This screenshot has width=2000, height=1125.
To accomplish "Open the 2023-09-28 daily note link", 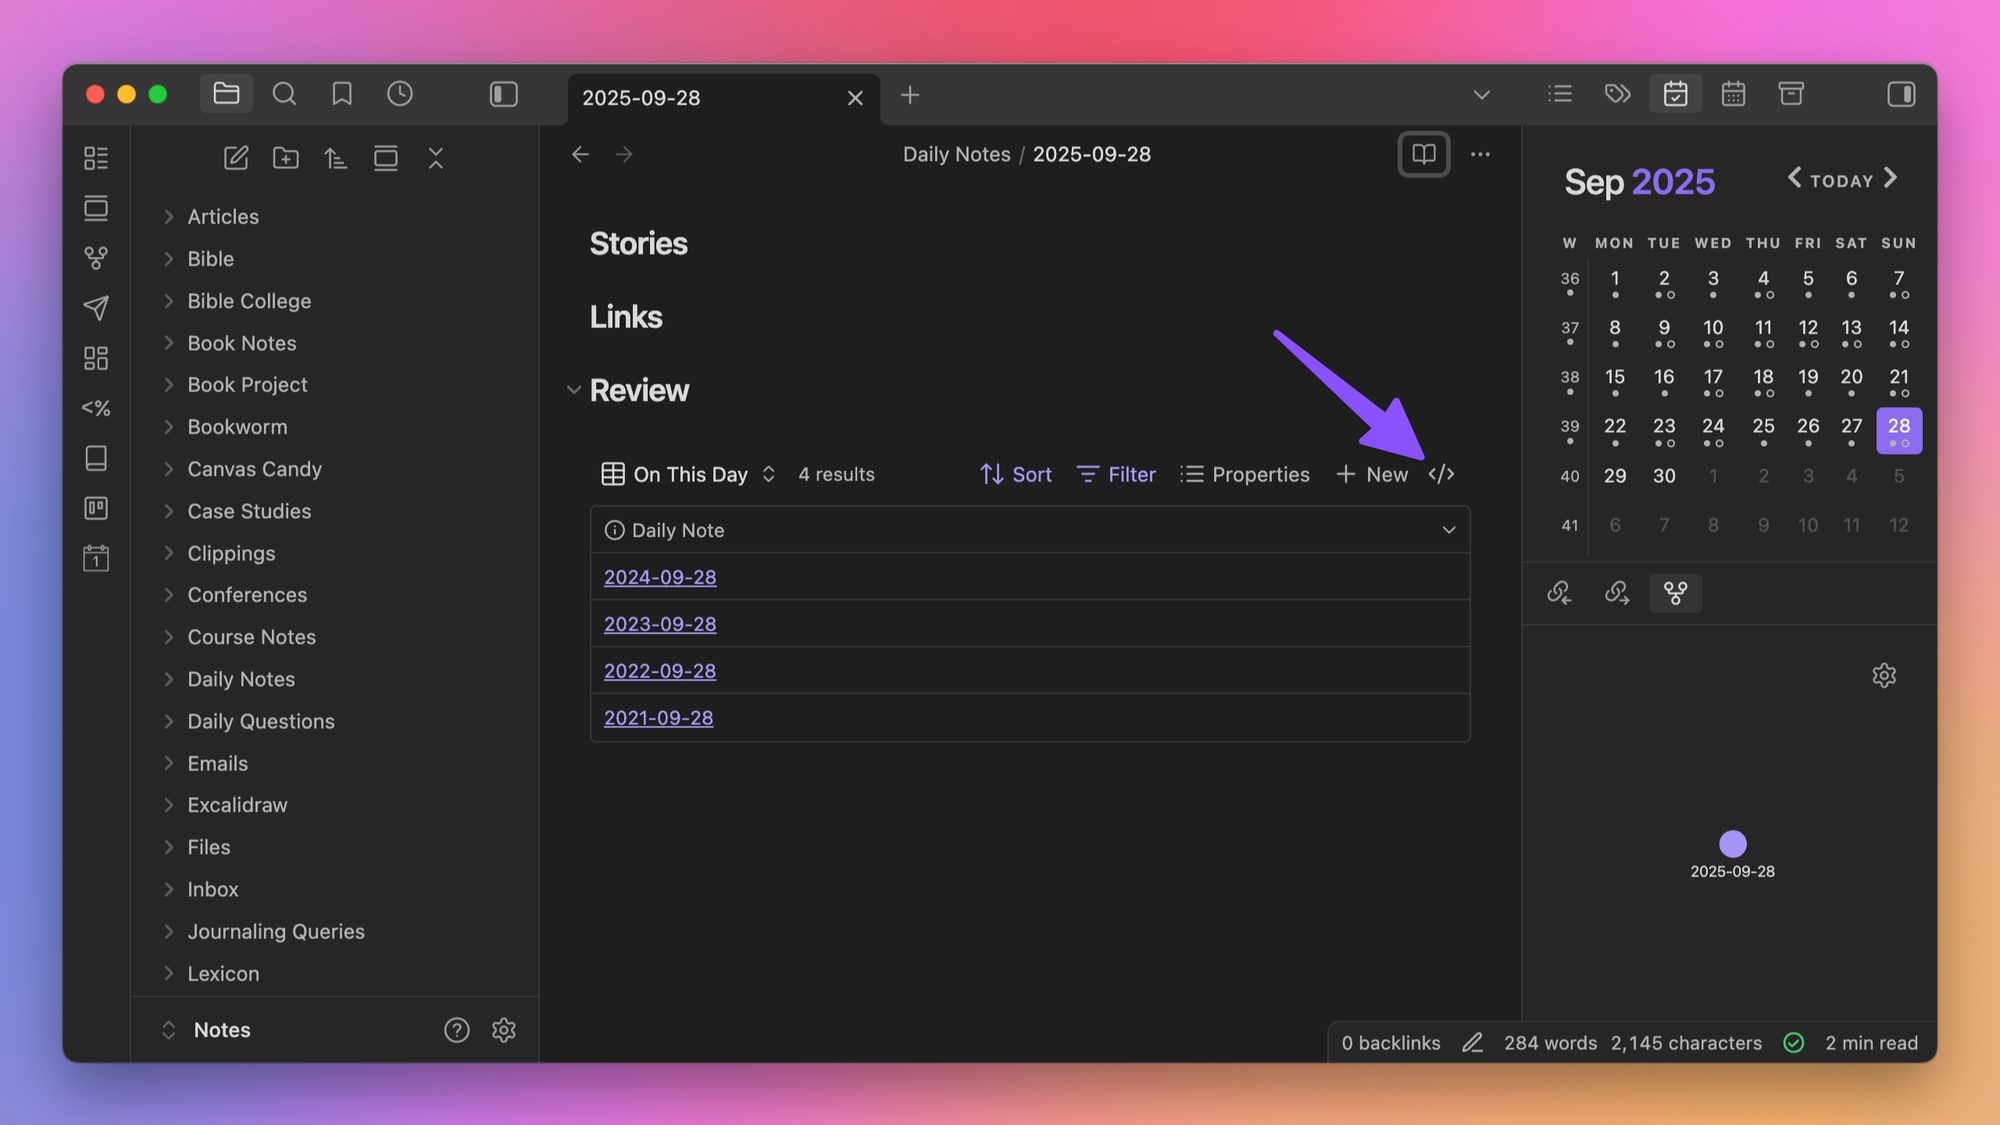I will (660, 624).
